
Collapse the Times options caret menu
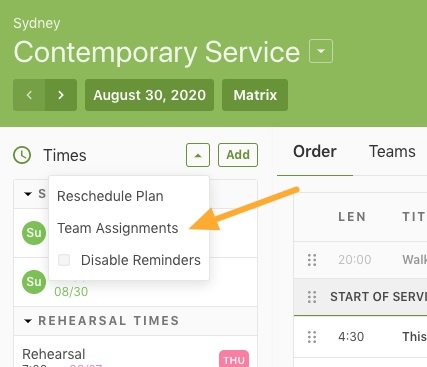pos(198,155)
